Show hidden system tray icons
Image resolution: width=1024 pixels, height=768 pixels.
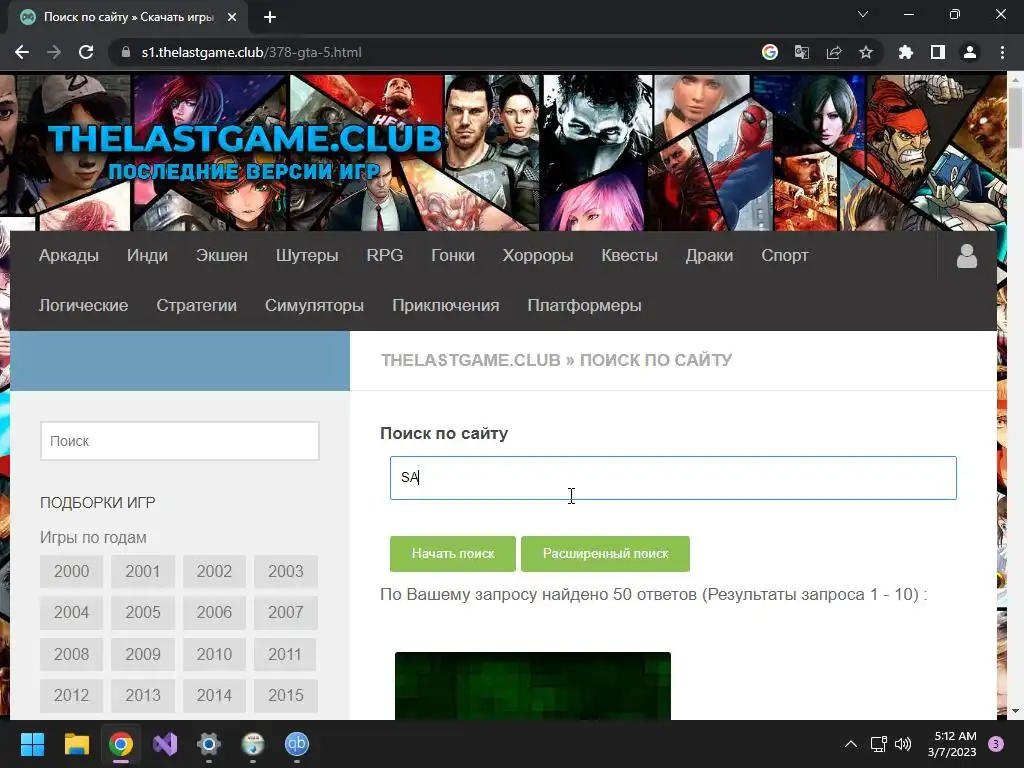point(851,744)
